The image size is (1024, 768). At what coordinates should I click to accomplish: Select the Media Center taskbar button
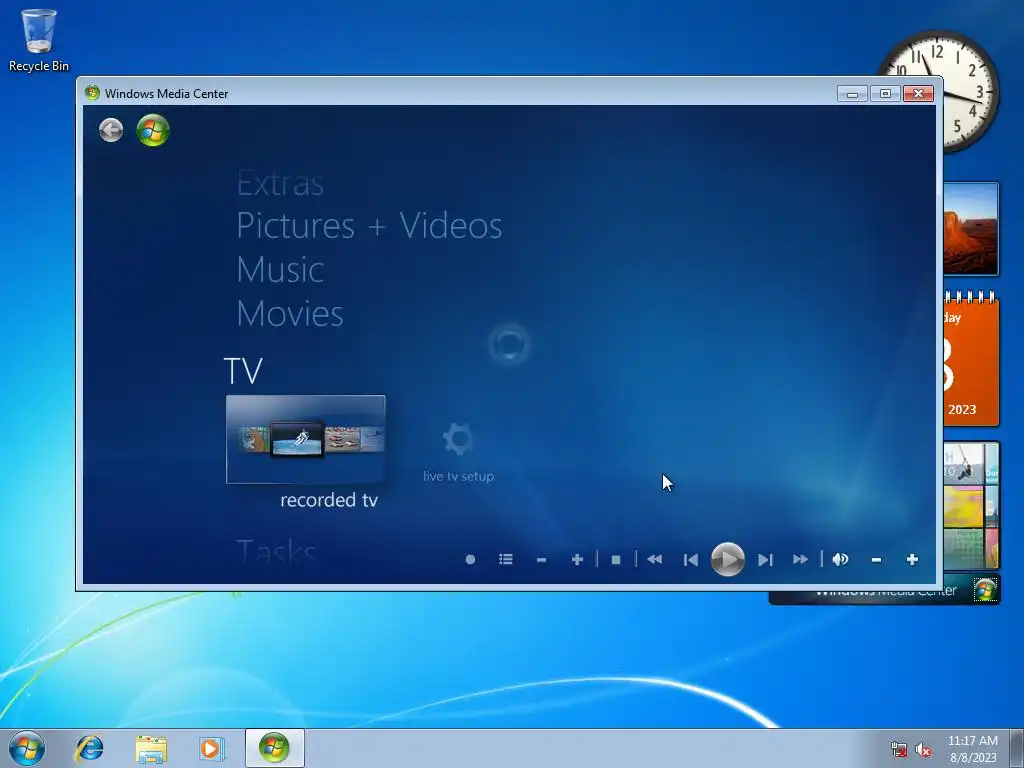click(x=274, y=748)
